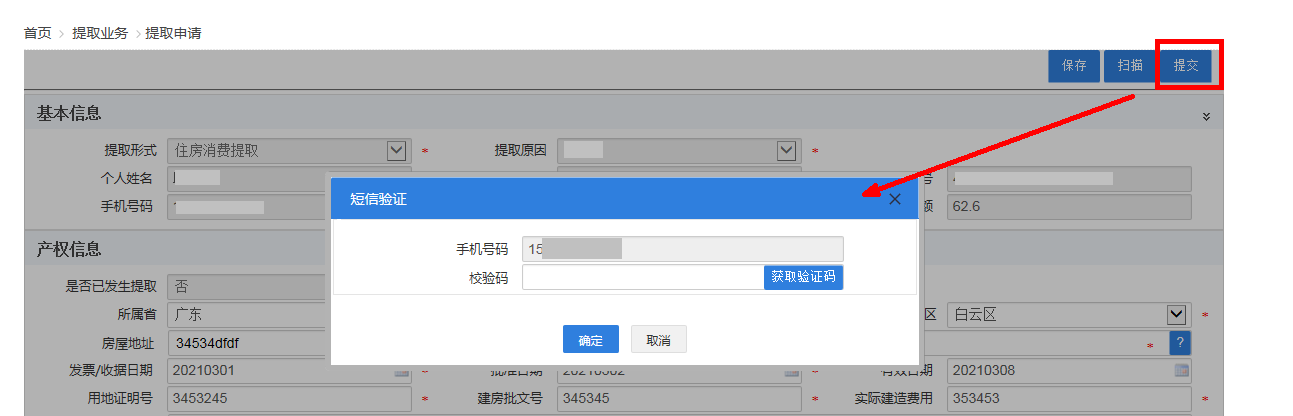This screenshot has width=1293, height=416.
Task: Cancel the SMS verification dialog
Action: 658,340
